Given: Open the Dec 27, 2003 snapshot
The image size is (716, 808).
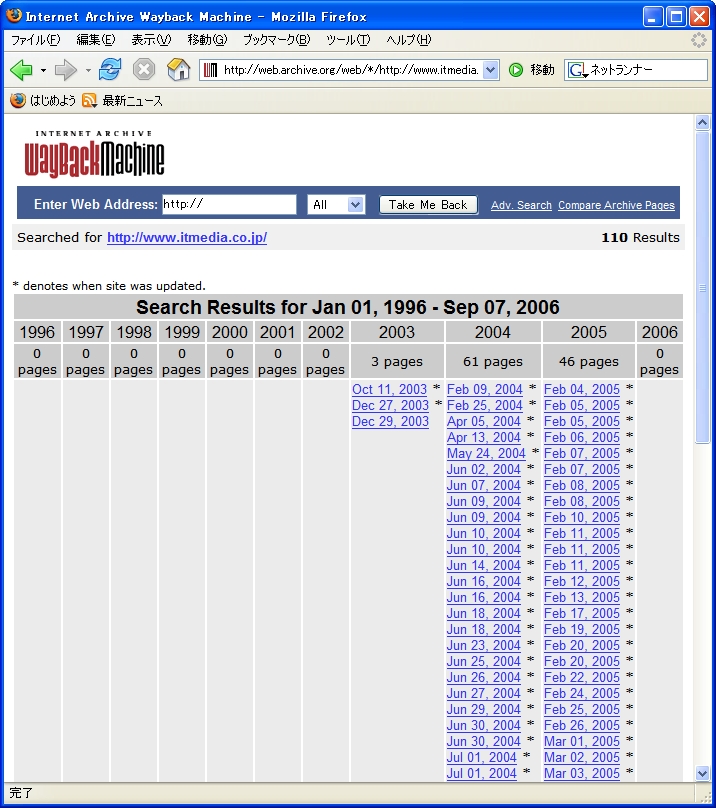Looking at the screenshot, I should coord(390,406).
